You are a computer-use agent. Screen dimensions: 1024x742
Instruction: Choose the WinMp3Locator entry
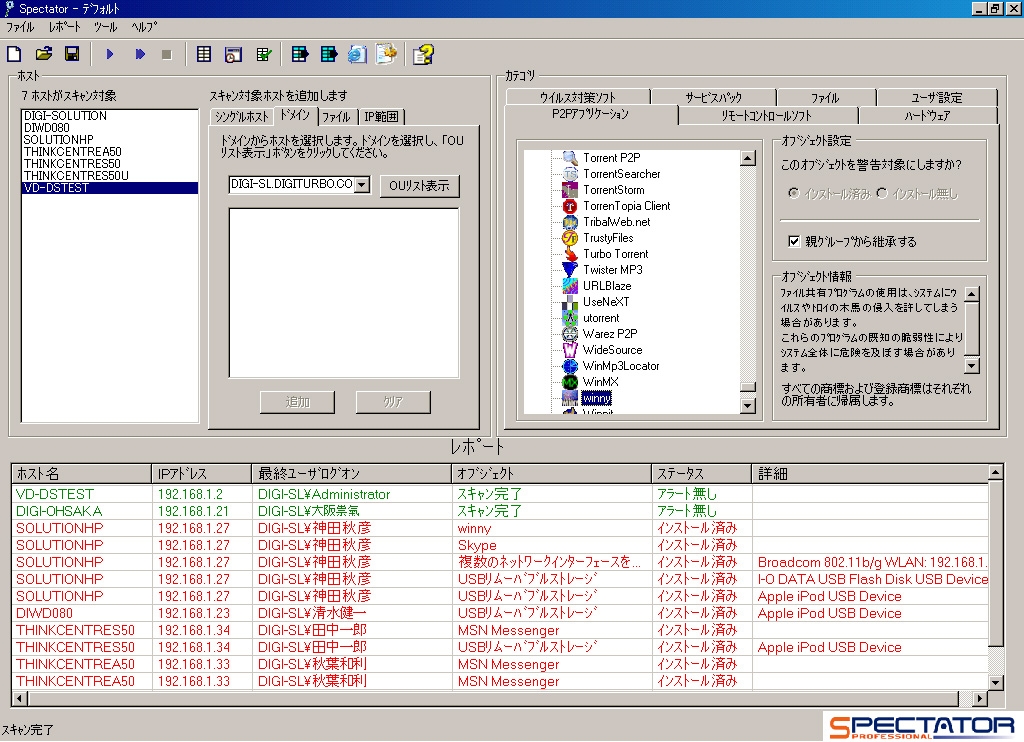point(620,366)
